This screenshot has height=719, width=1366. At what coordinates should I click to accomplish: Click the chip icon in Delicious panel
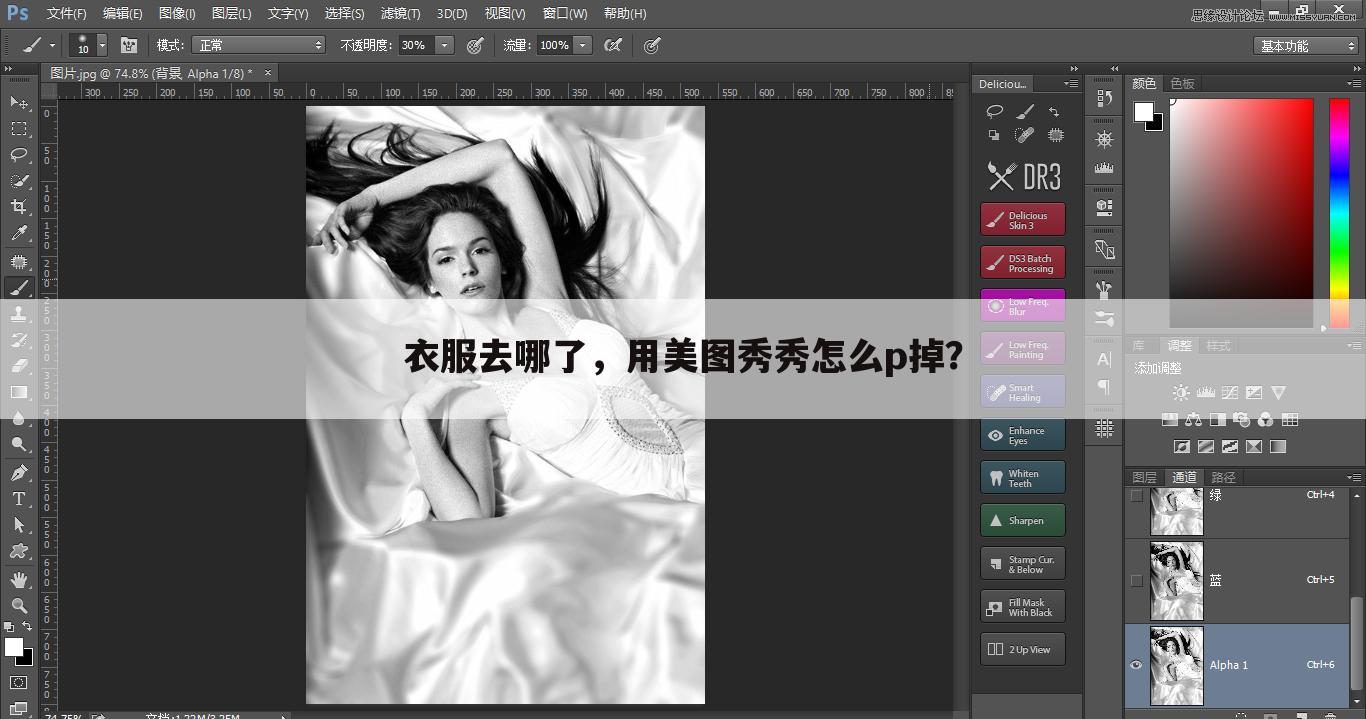point(1055,135)
